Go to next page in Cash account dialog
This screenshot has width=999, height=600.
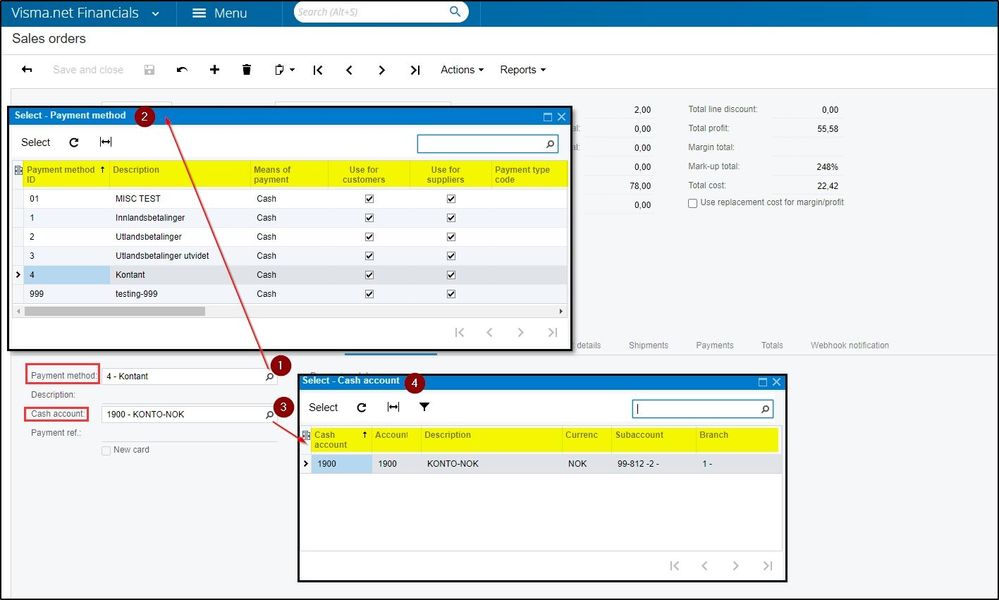tap(736, 566)
